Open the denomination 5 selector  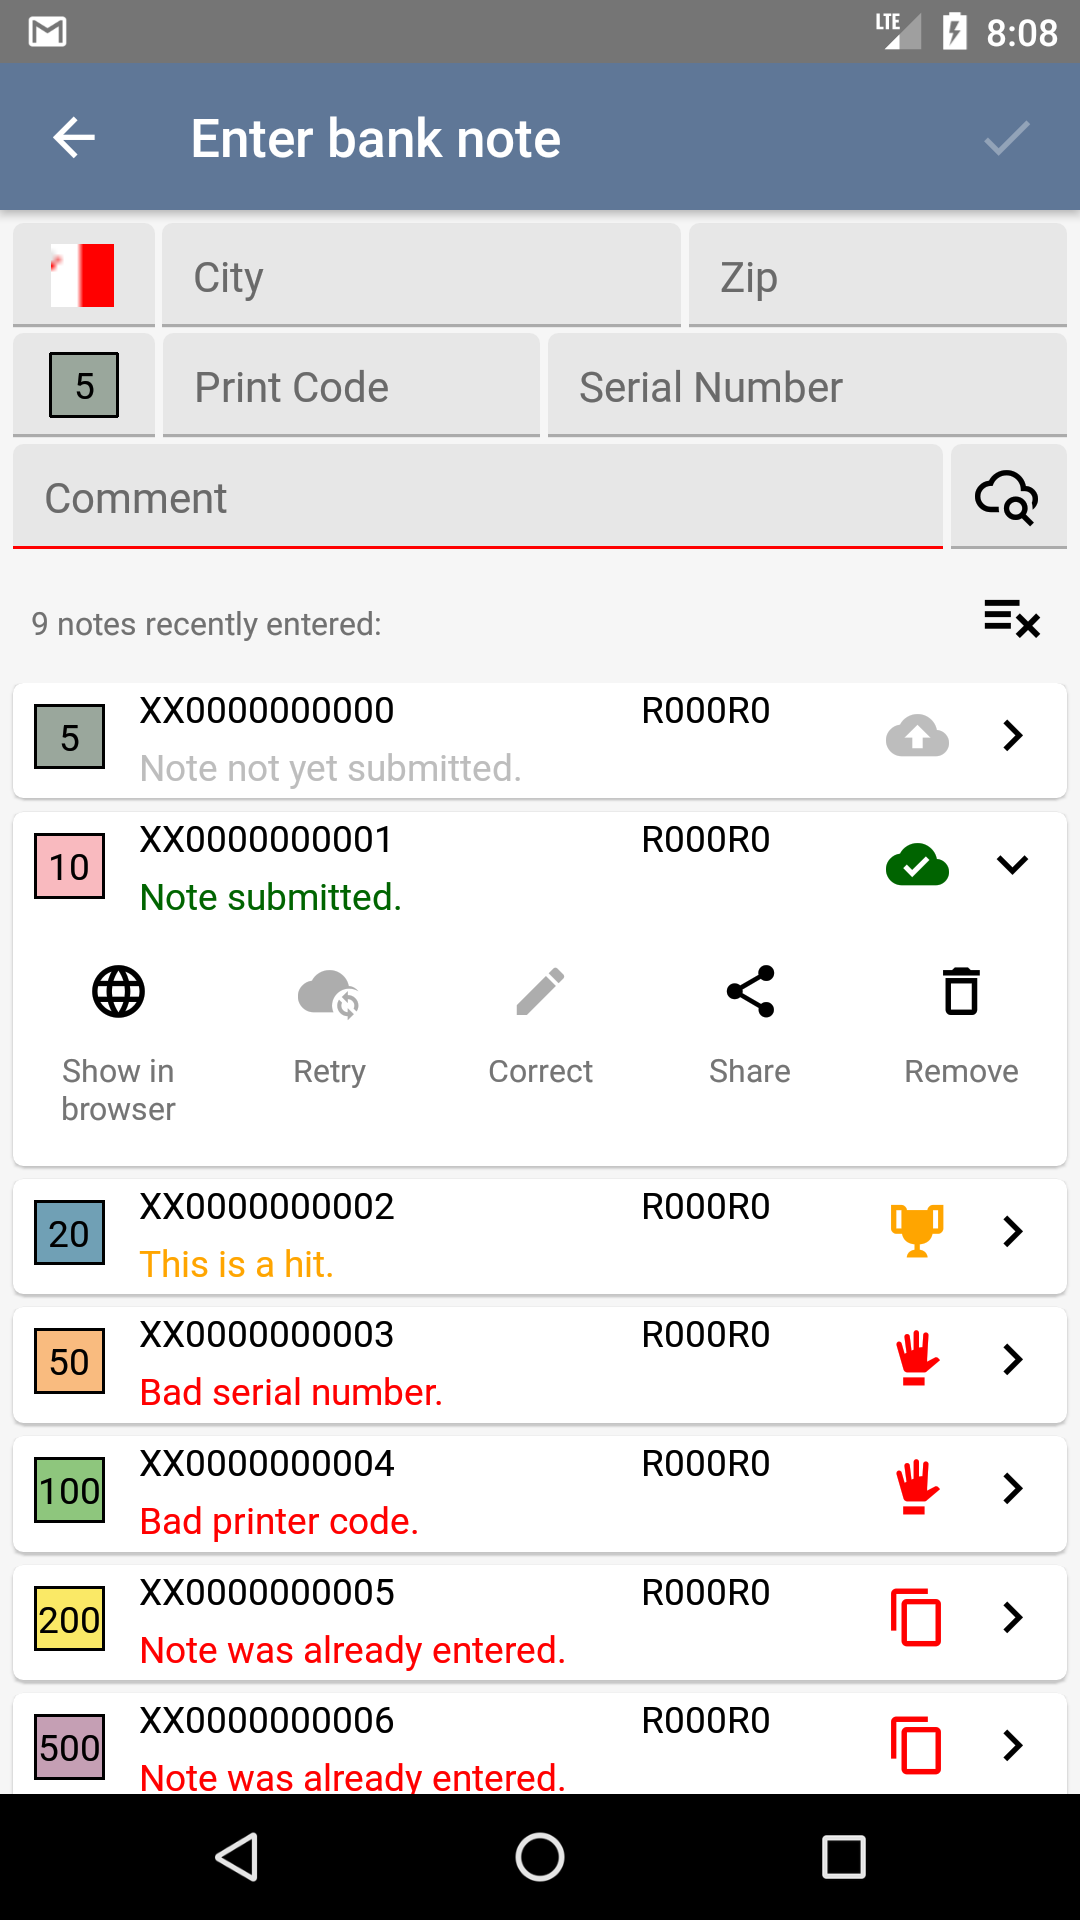(x=83, y=385)
